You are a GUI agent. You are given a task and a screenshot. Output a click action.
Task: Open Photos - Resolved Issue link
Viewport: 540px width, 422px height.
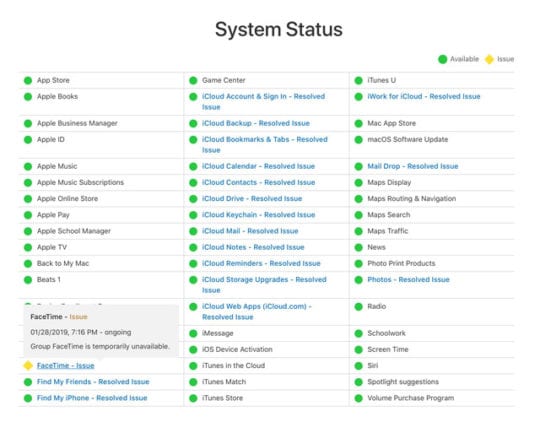408,280
